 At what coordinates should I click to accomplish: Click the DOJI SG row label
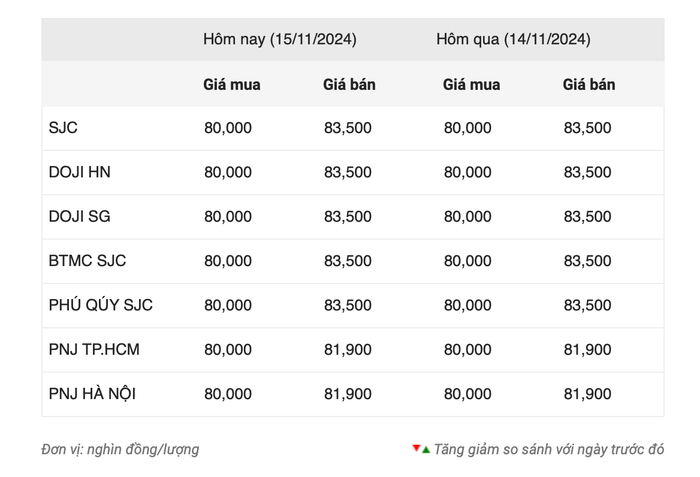coord(79,216)
